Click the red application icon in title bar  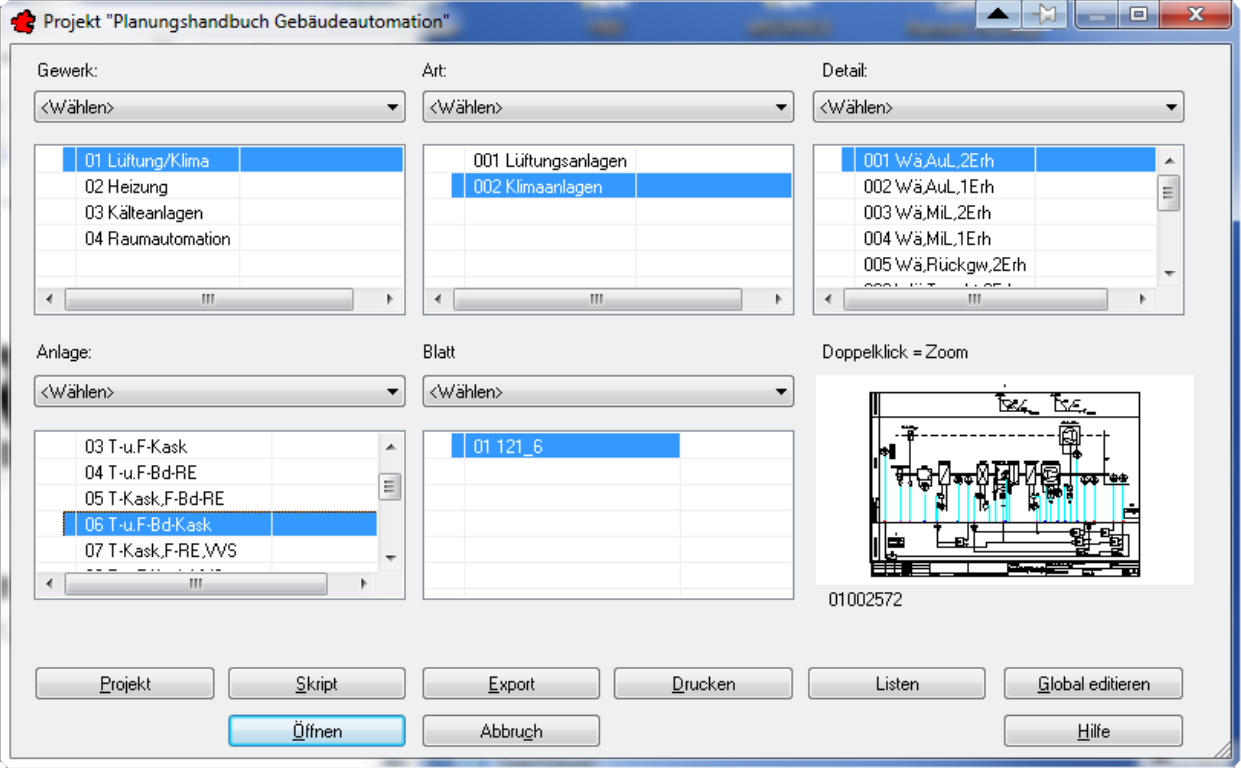pos(21,21)
